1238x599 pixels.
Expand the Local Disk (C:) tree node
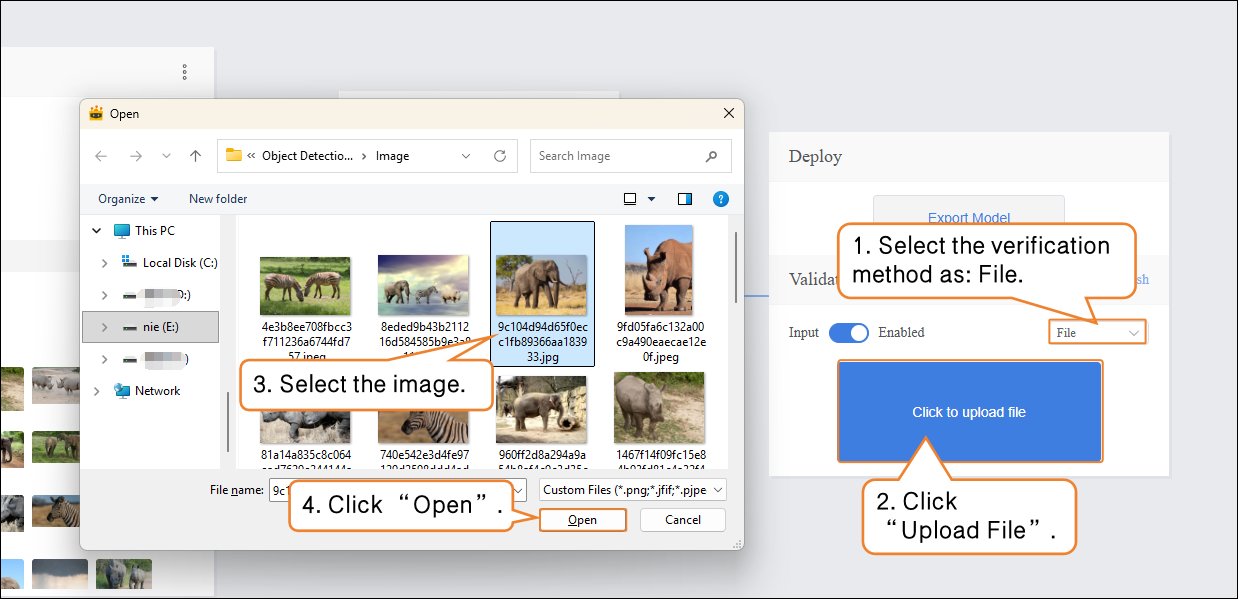[x=104, y=263]
